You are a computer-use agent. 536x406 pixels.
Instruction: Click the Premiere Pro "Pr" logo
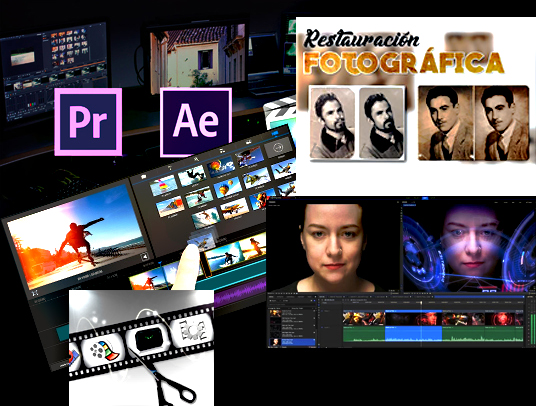[88, 122]
